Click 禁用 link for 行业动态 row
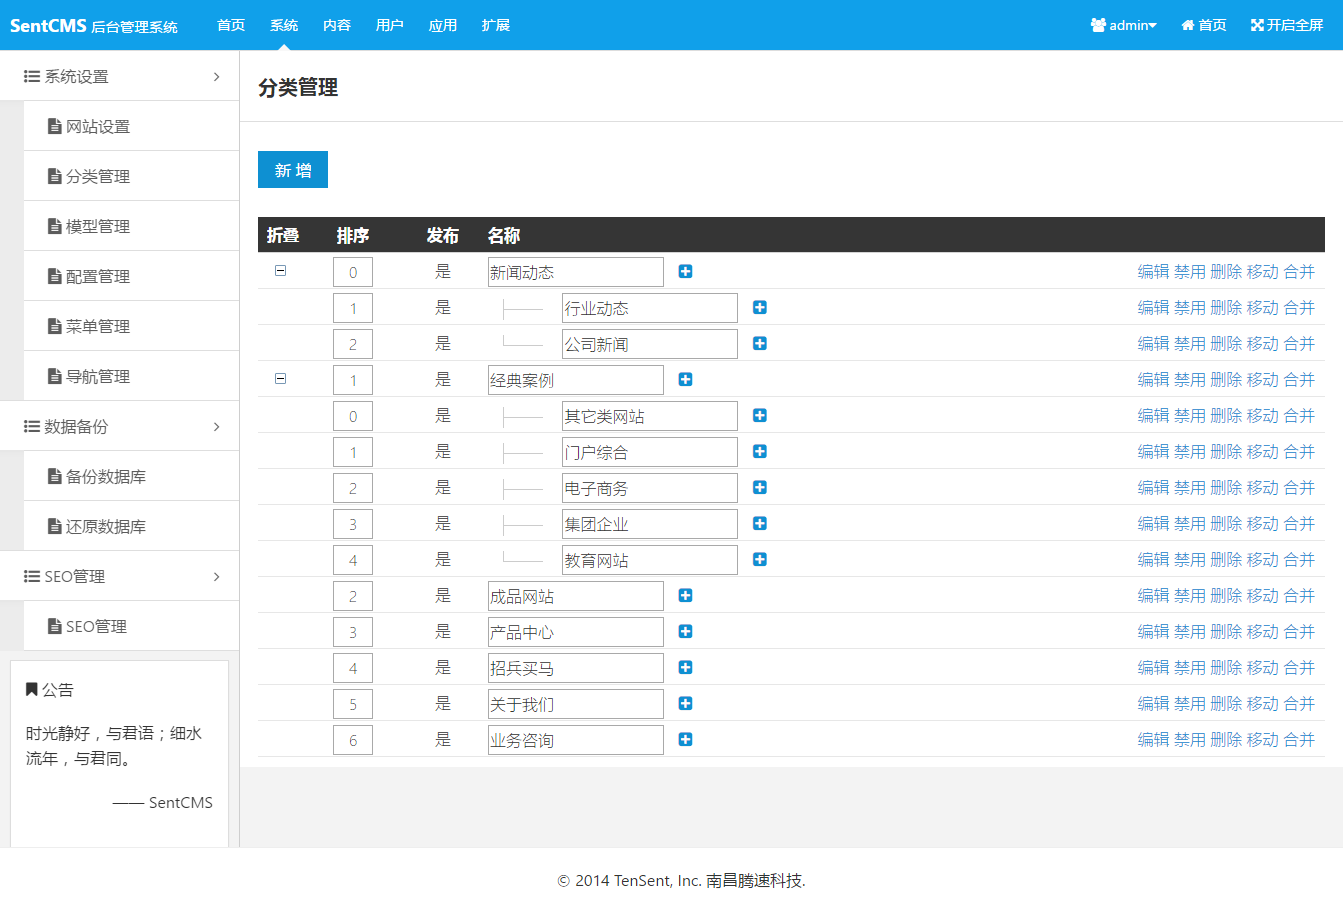 coord(1190,307)
